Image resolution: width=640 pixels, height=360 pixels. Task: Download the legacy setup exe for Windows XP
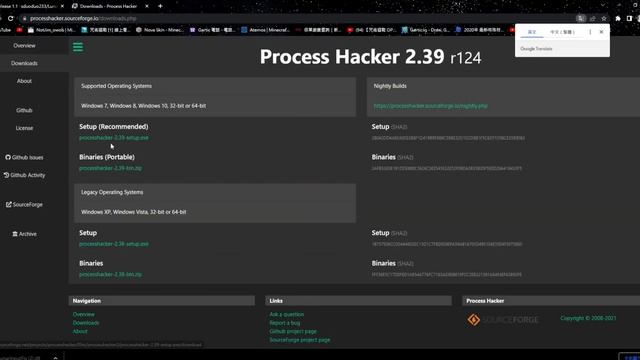point(114,244)
